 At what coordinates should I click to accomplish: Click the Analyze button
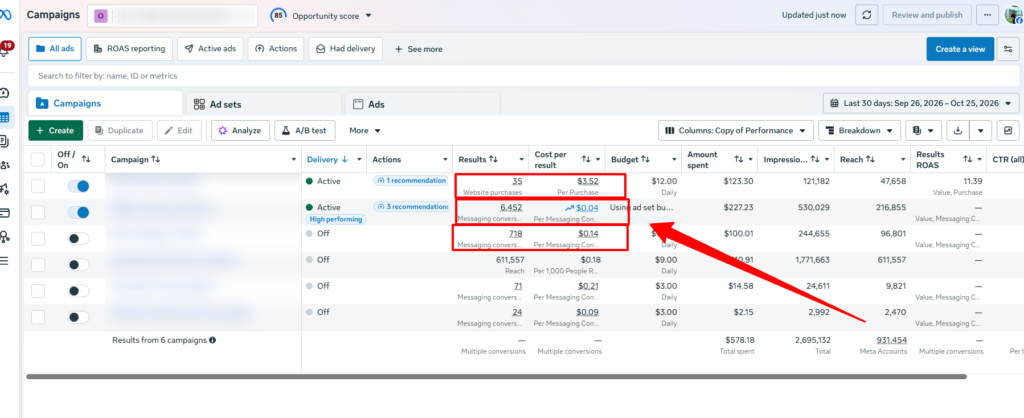[x=240, y=131]
